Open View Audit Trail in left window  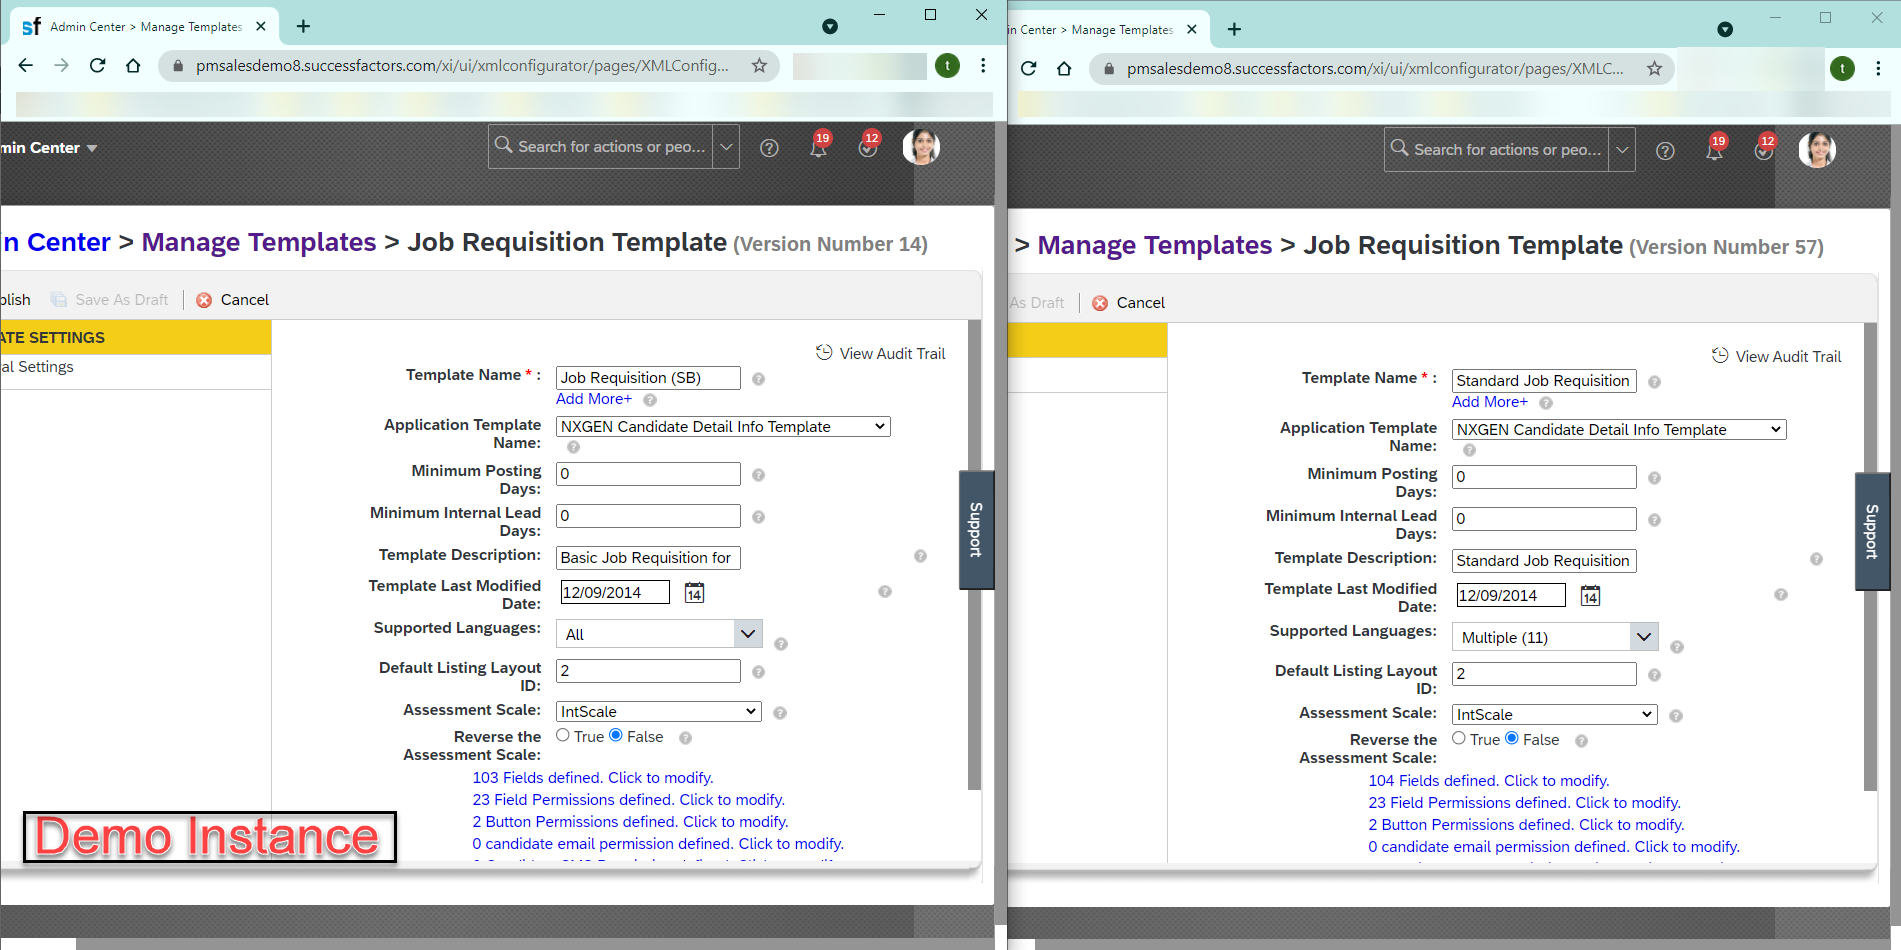[881, 353]
